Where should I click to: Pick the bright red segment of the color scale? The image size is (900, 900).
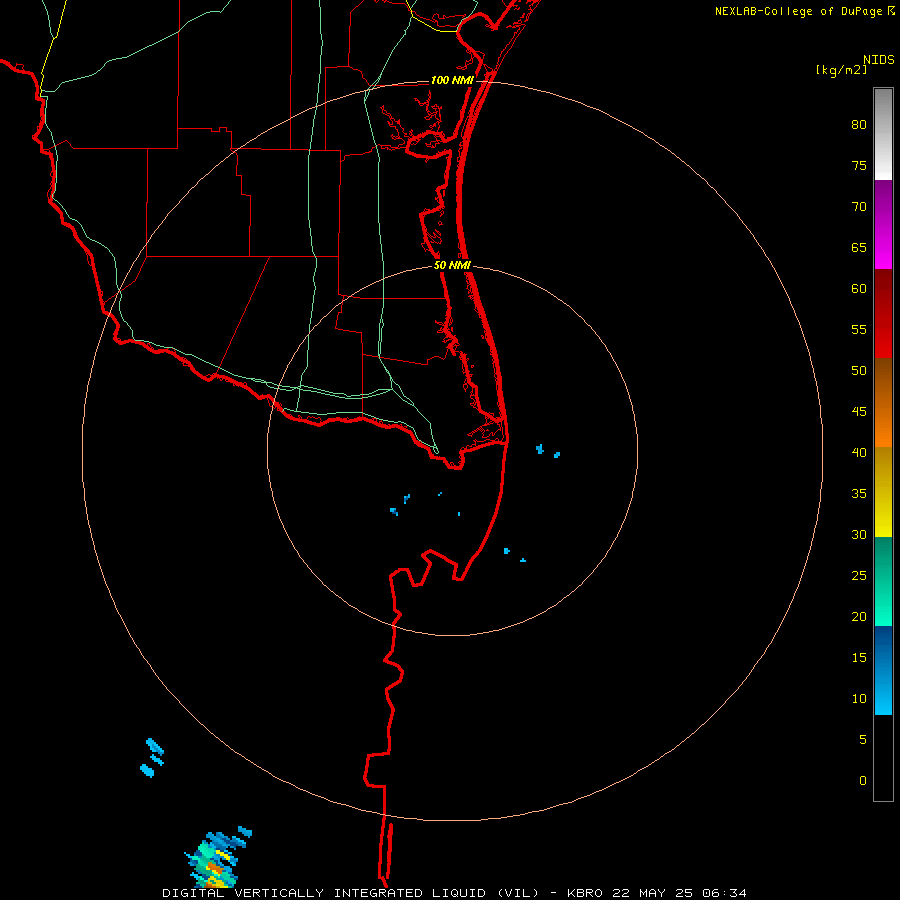click(883, 313)
